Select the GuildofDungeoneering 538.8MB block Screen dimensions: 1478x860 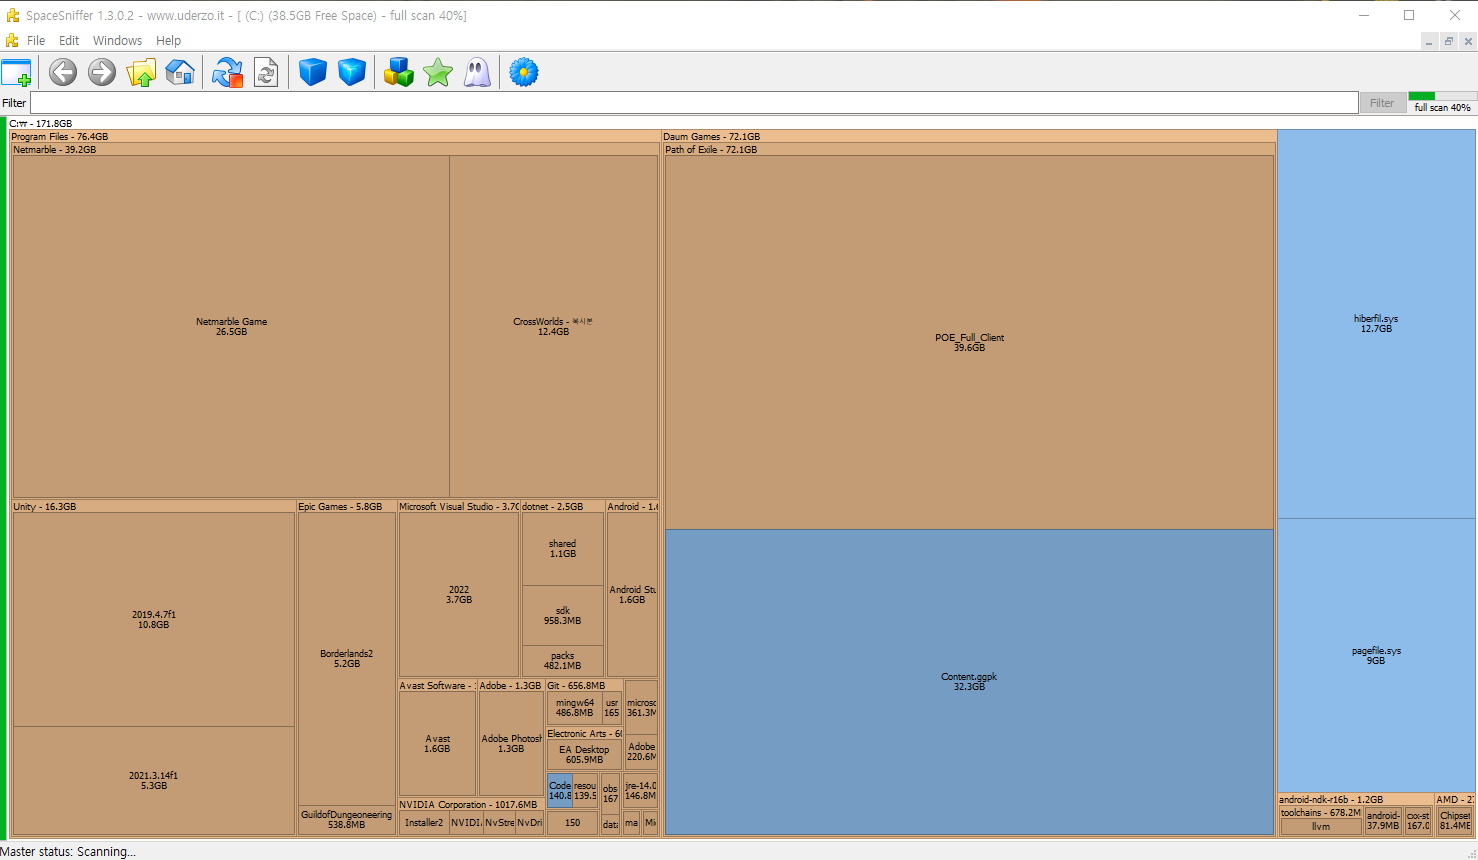coord(347,820)
